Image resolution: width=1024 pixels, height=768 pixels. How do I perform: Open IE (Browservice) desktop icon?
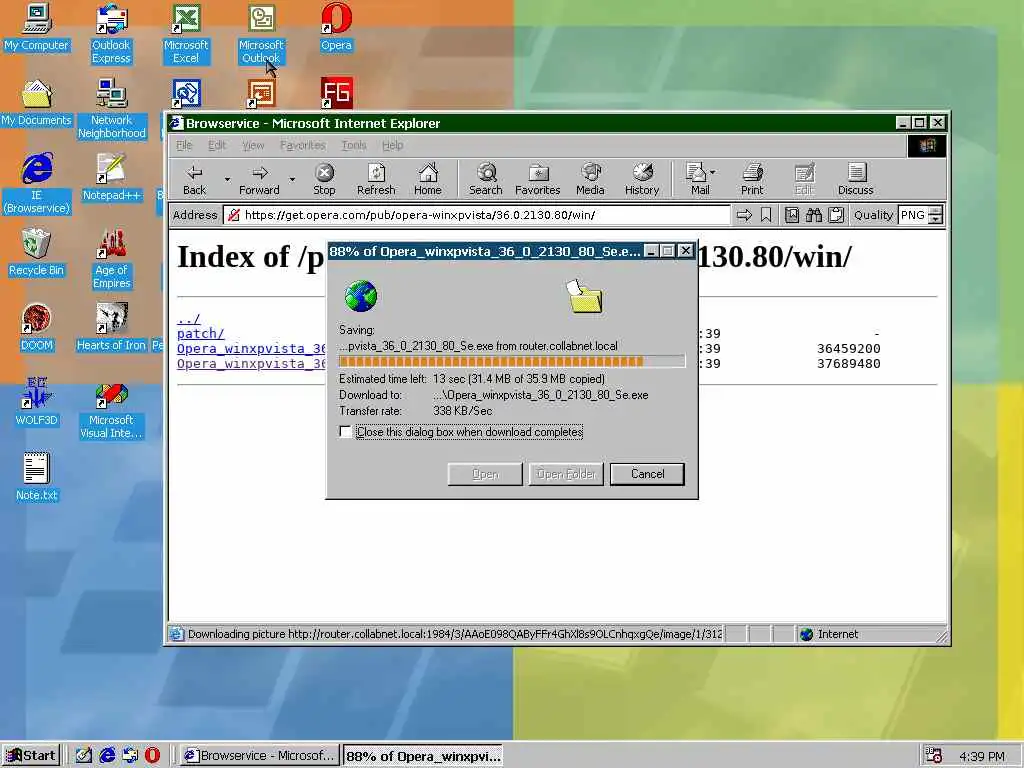pyautogui.click(x=36, y=184)
